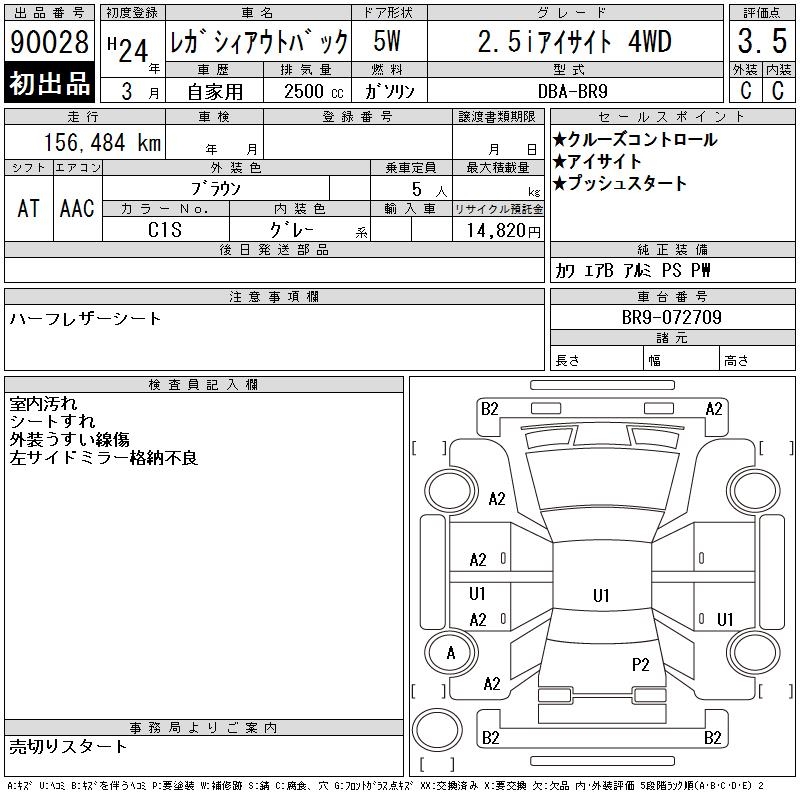Select the spare tire circle below the diagram
The width and height of the screenshot is (800, 800).
[437, 729]
